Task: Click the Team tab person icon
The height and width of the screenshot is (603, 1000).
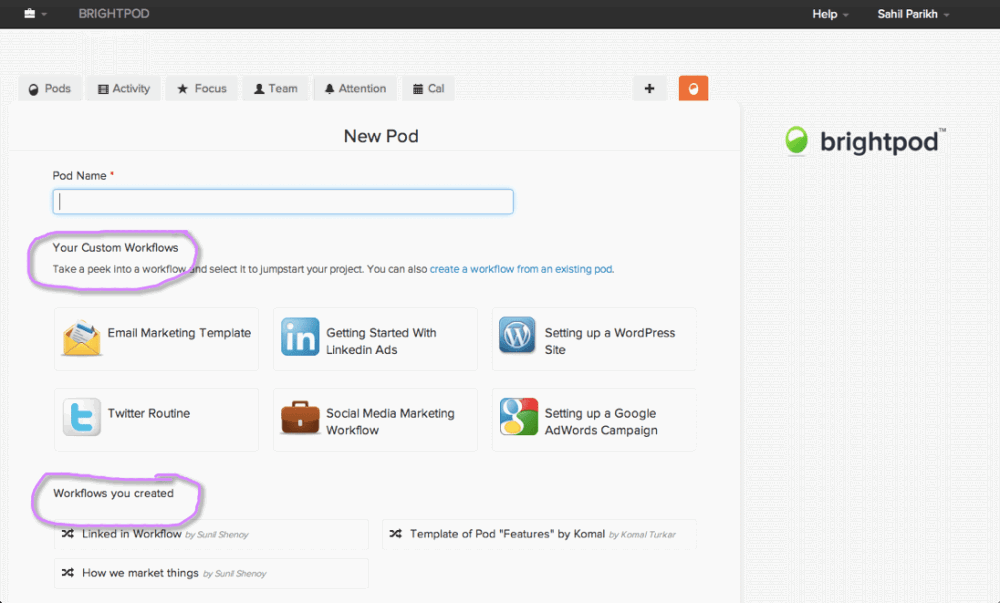Action: pos(259,89)
